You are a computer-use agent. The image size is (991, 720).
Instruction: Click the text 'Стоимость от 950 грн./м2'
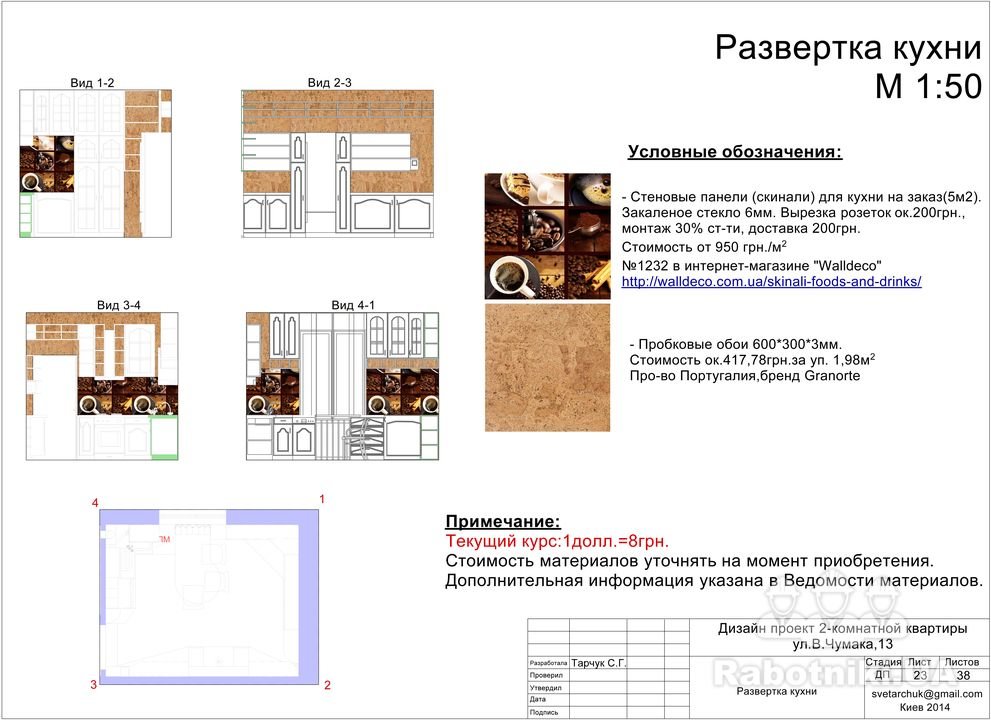point(704,247)
